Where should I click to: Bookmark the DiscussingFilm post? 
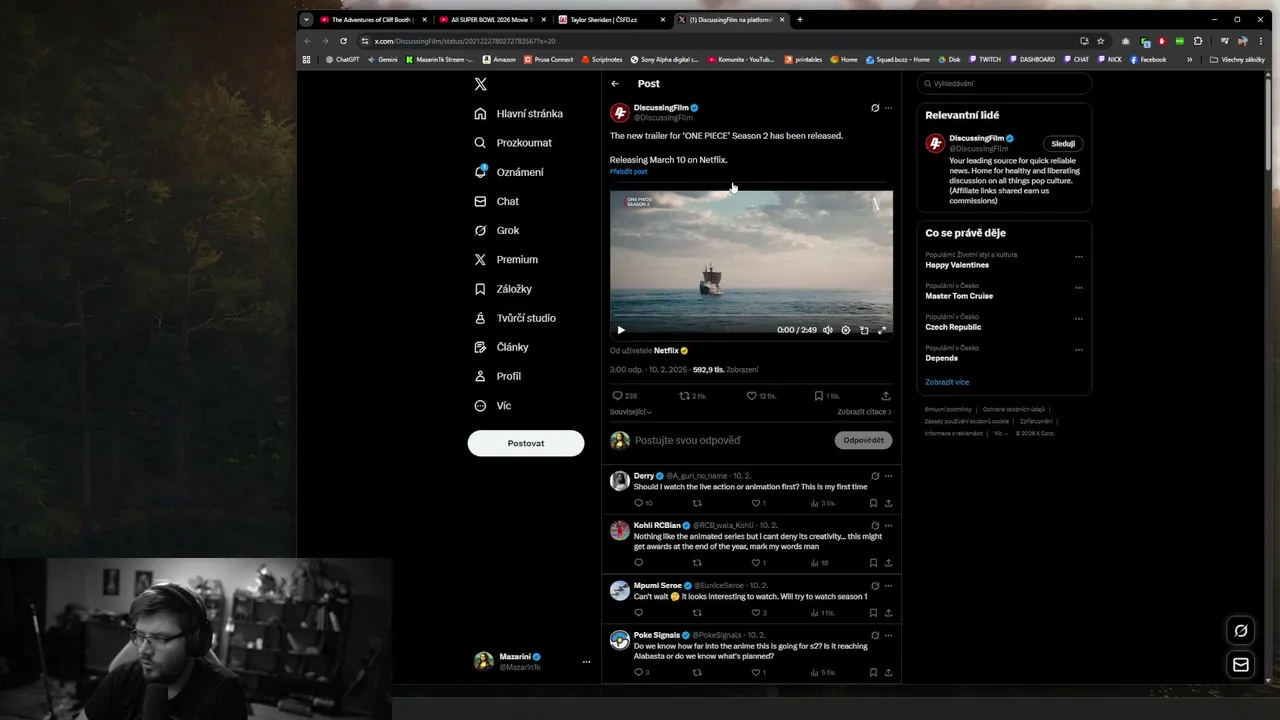(826, 396)
